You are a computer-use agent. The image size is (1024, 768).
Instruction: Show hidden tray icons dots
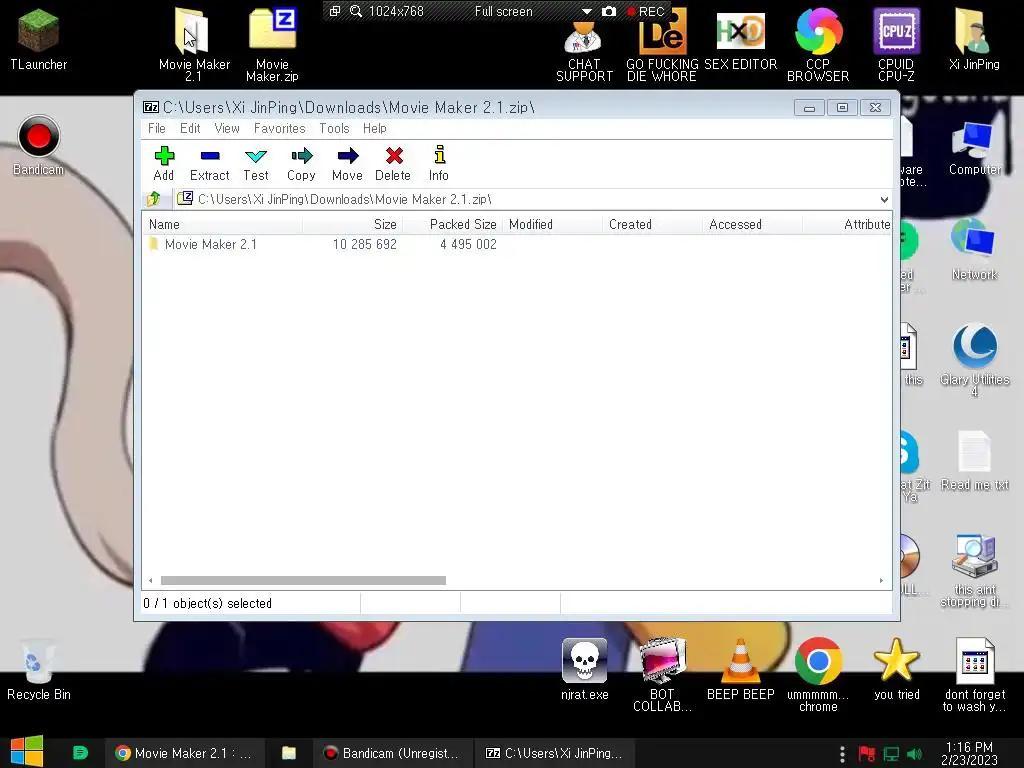[842, 754]
